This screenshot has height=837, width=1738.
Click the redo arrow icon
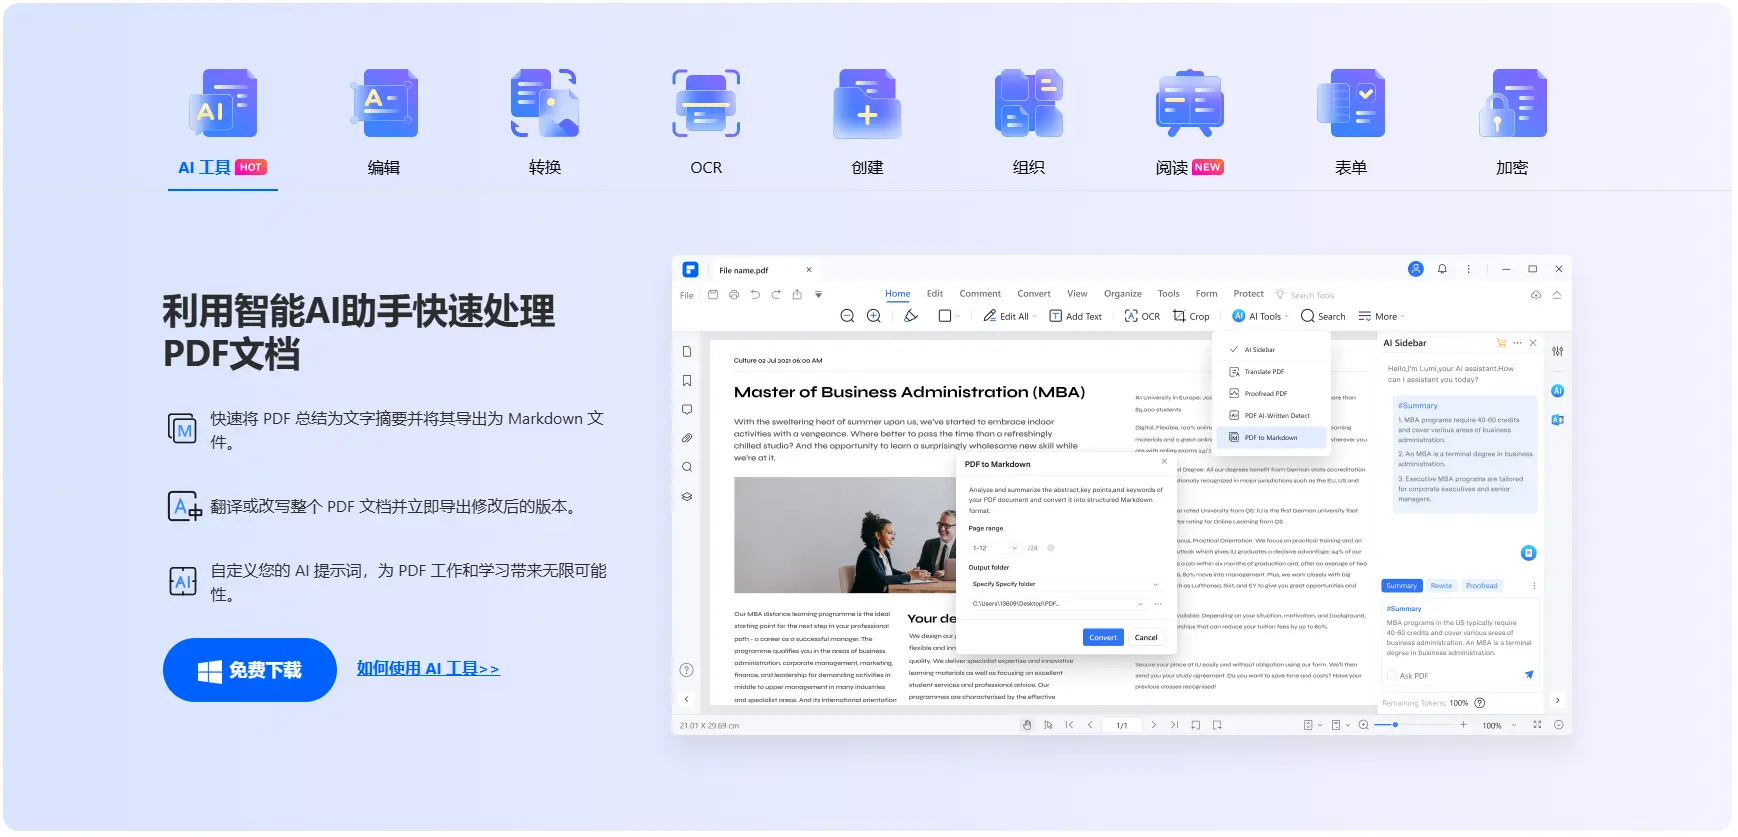[x=776, y=295]
